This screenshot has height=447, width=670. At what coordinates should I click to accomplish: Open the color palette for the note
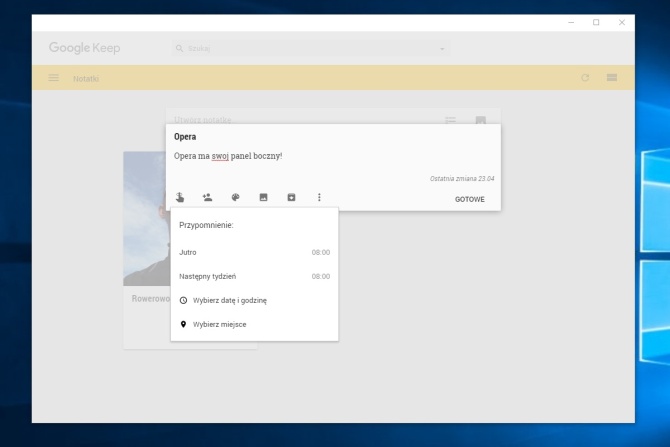236,198
